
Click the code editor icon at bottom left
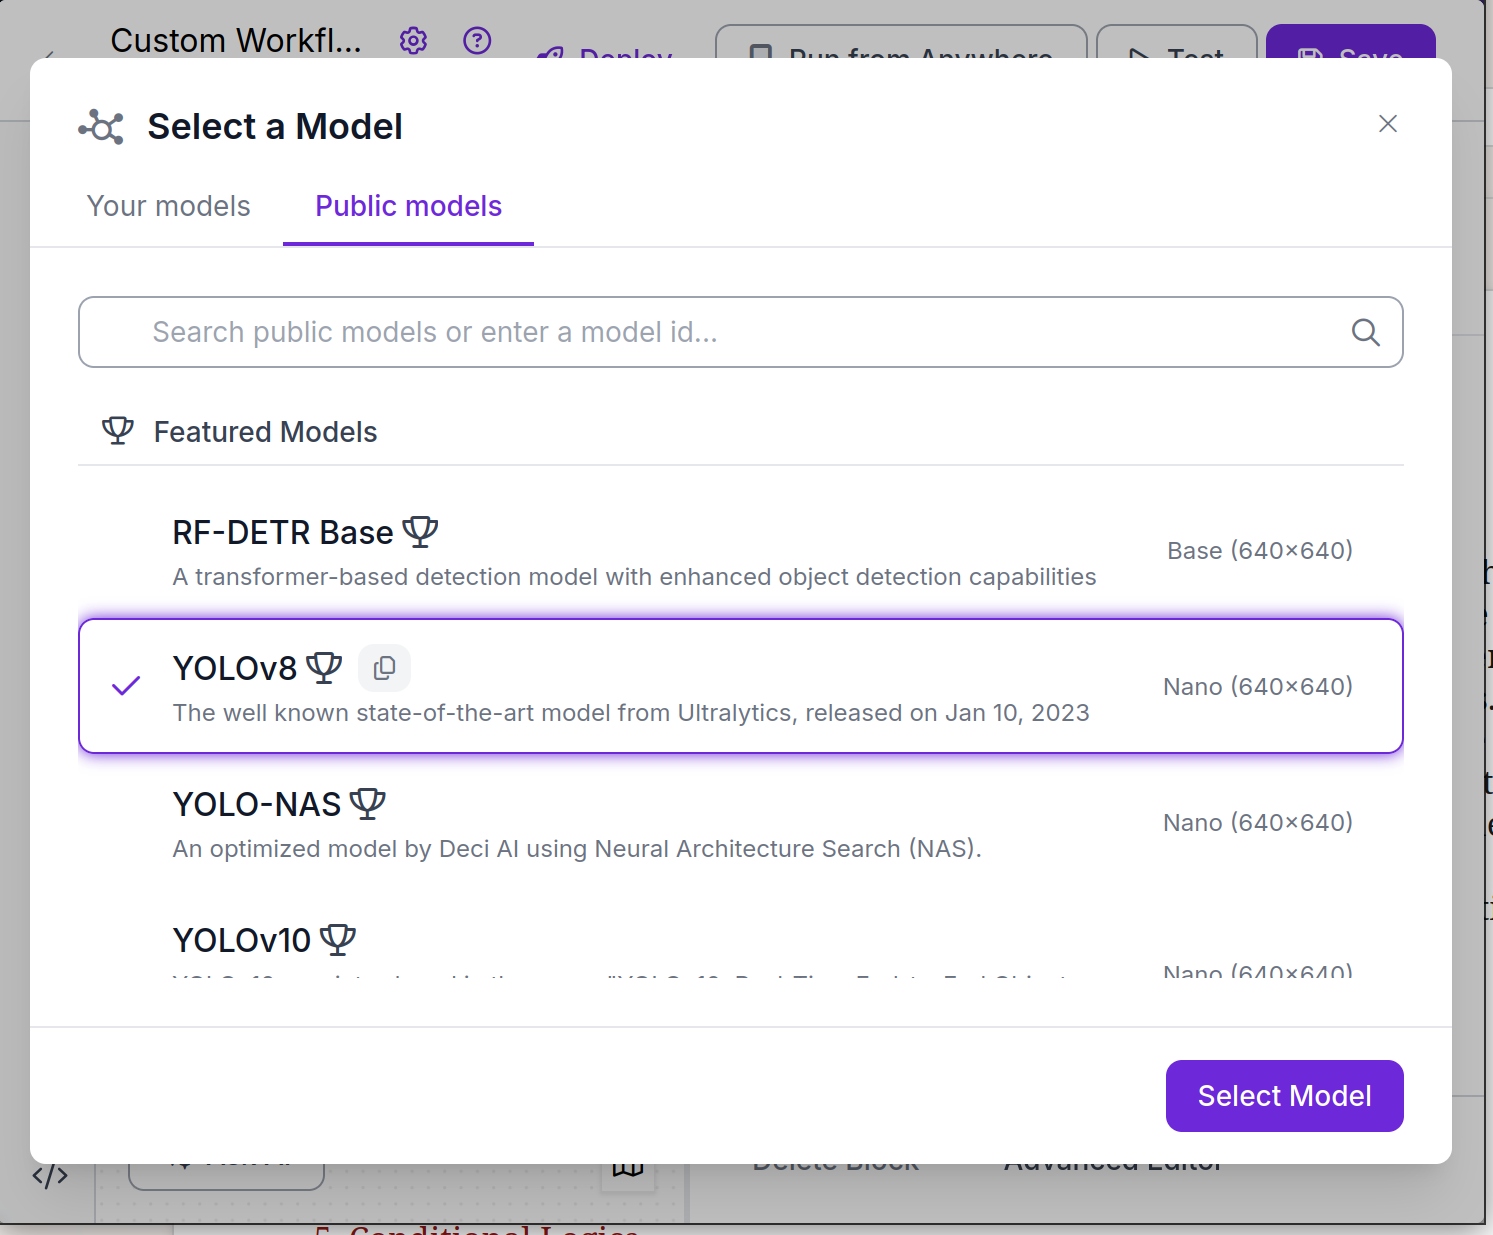49,1177
